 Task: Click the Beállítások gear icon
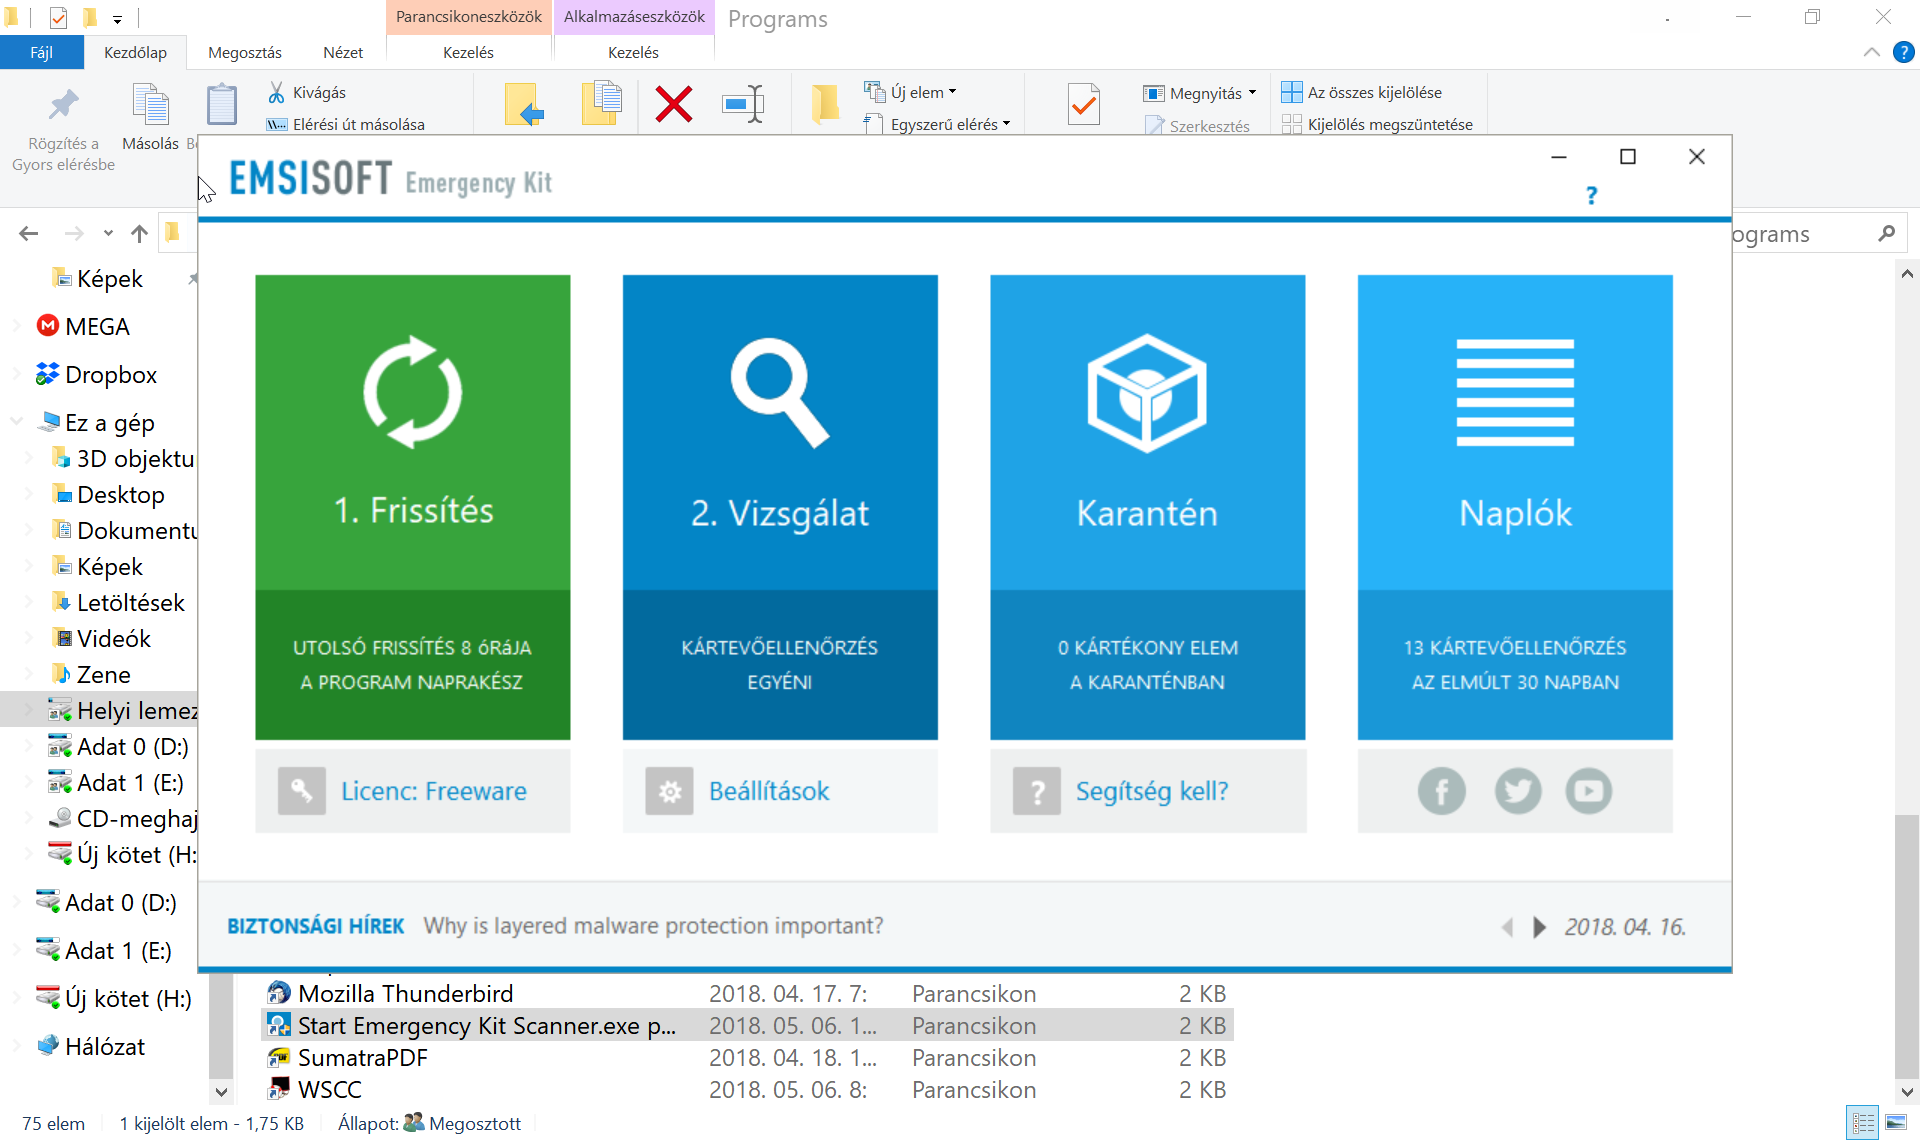click(669, 791)
